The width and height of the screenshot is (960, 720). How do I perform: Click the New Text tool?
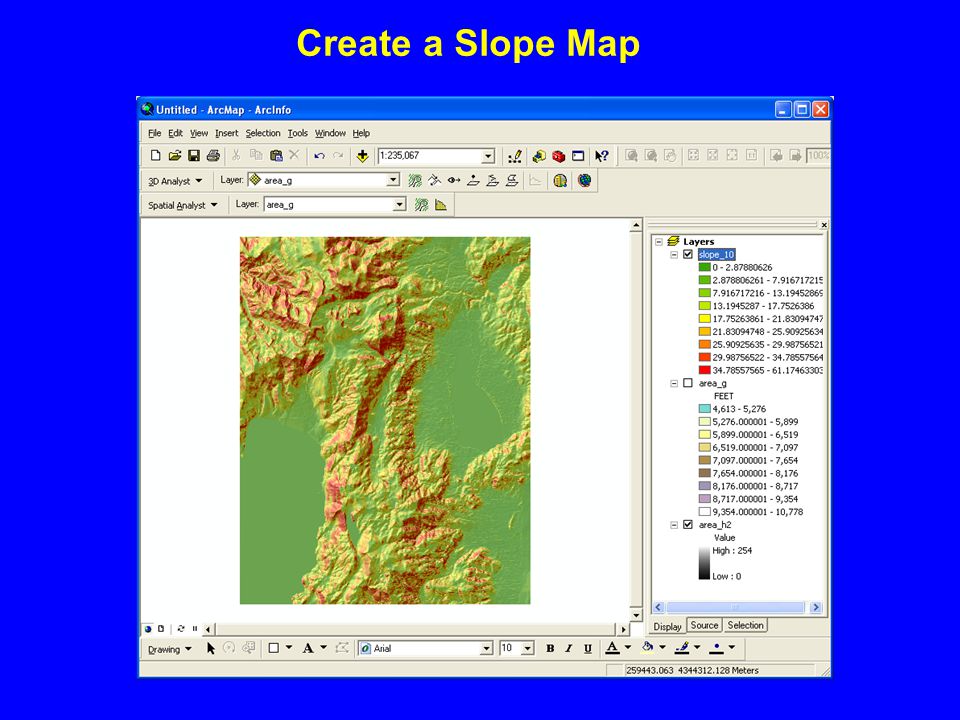[x=308, y=648]
